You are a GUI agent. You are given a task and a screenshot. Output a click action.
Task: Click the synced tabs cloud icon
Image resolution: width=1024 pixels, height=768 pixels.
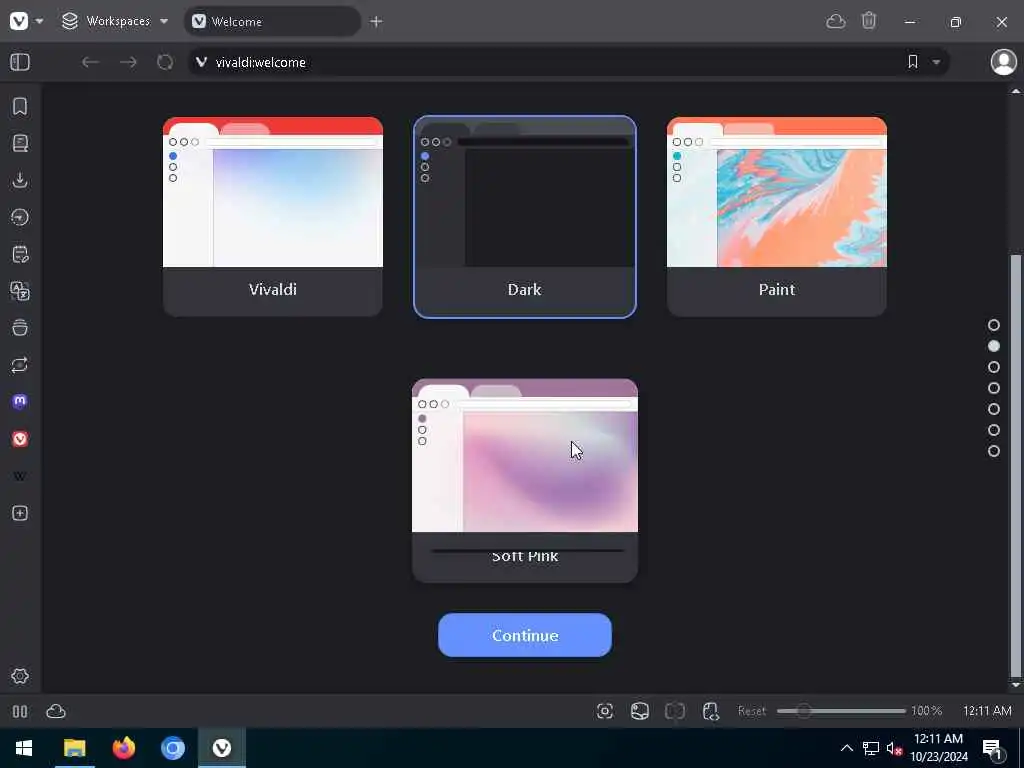[x=836, y=22]
